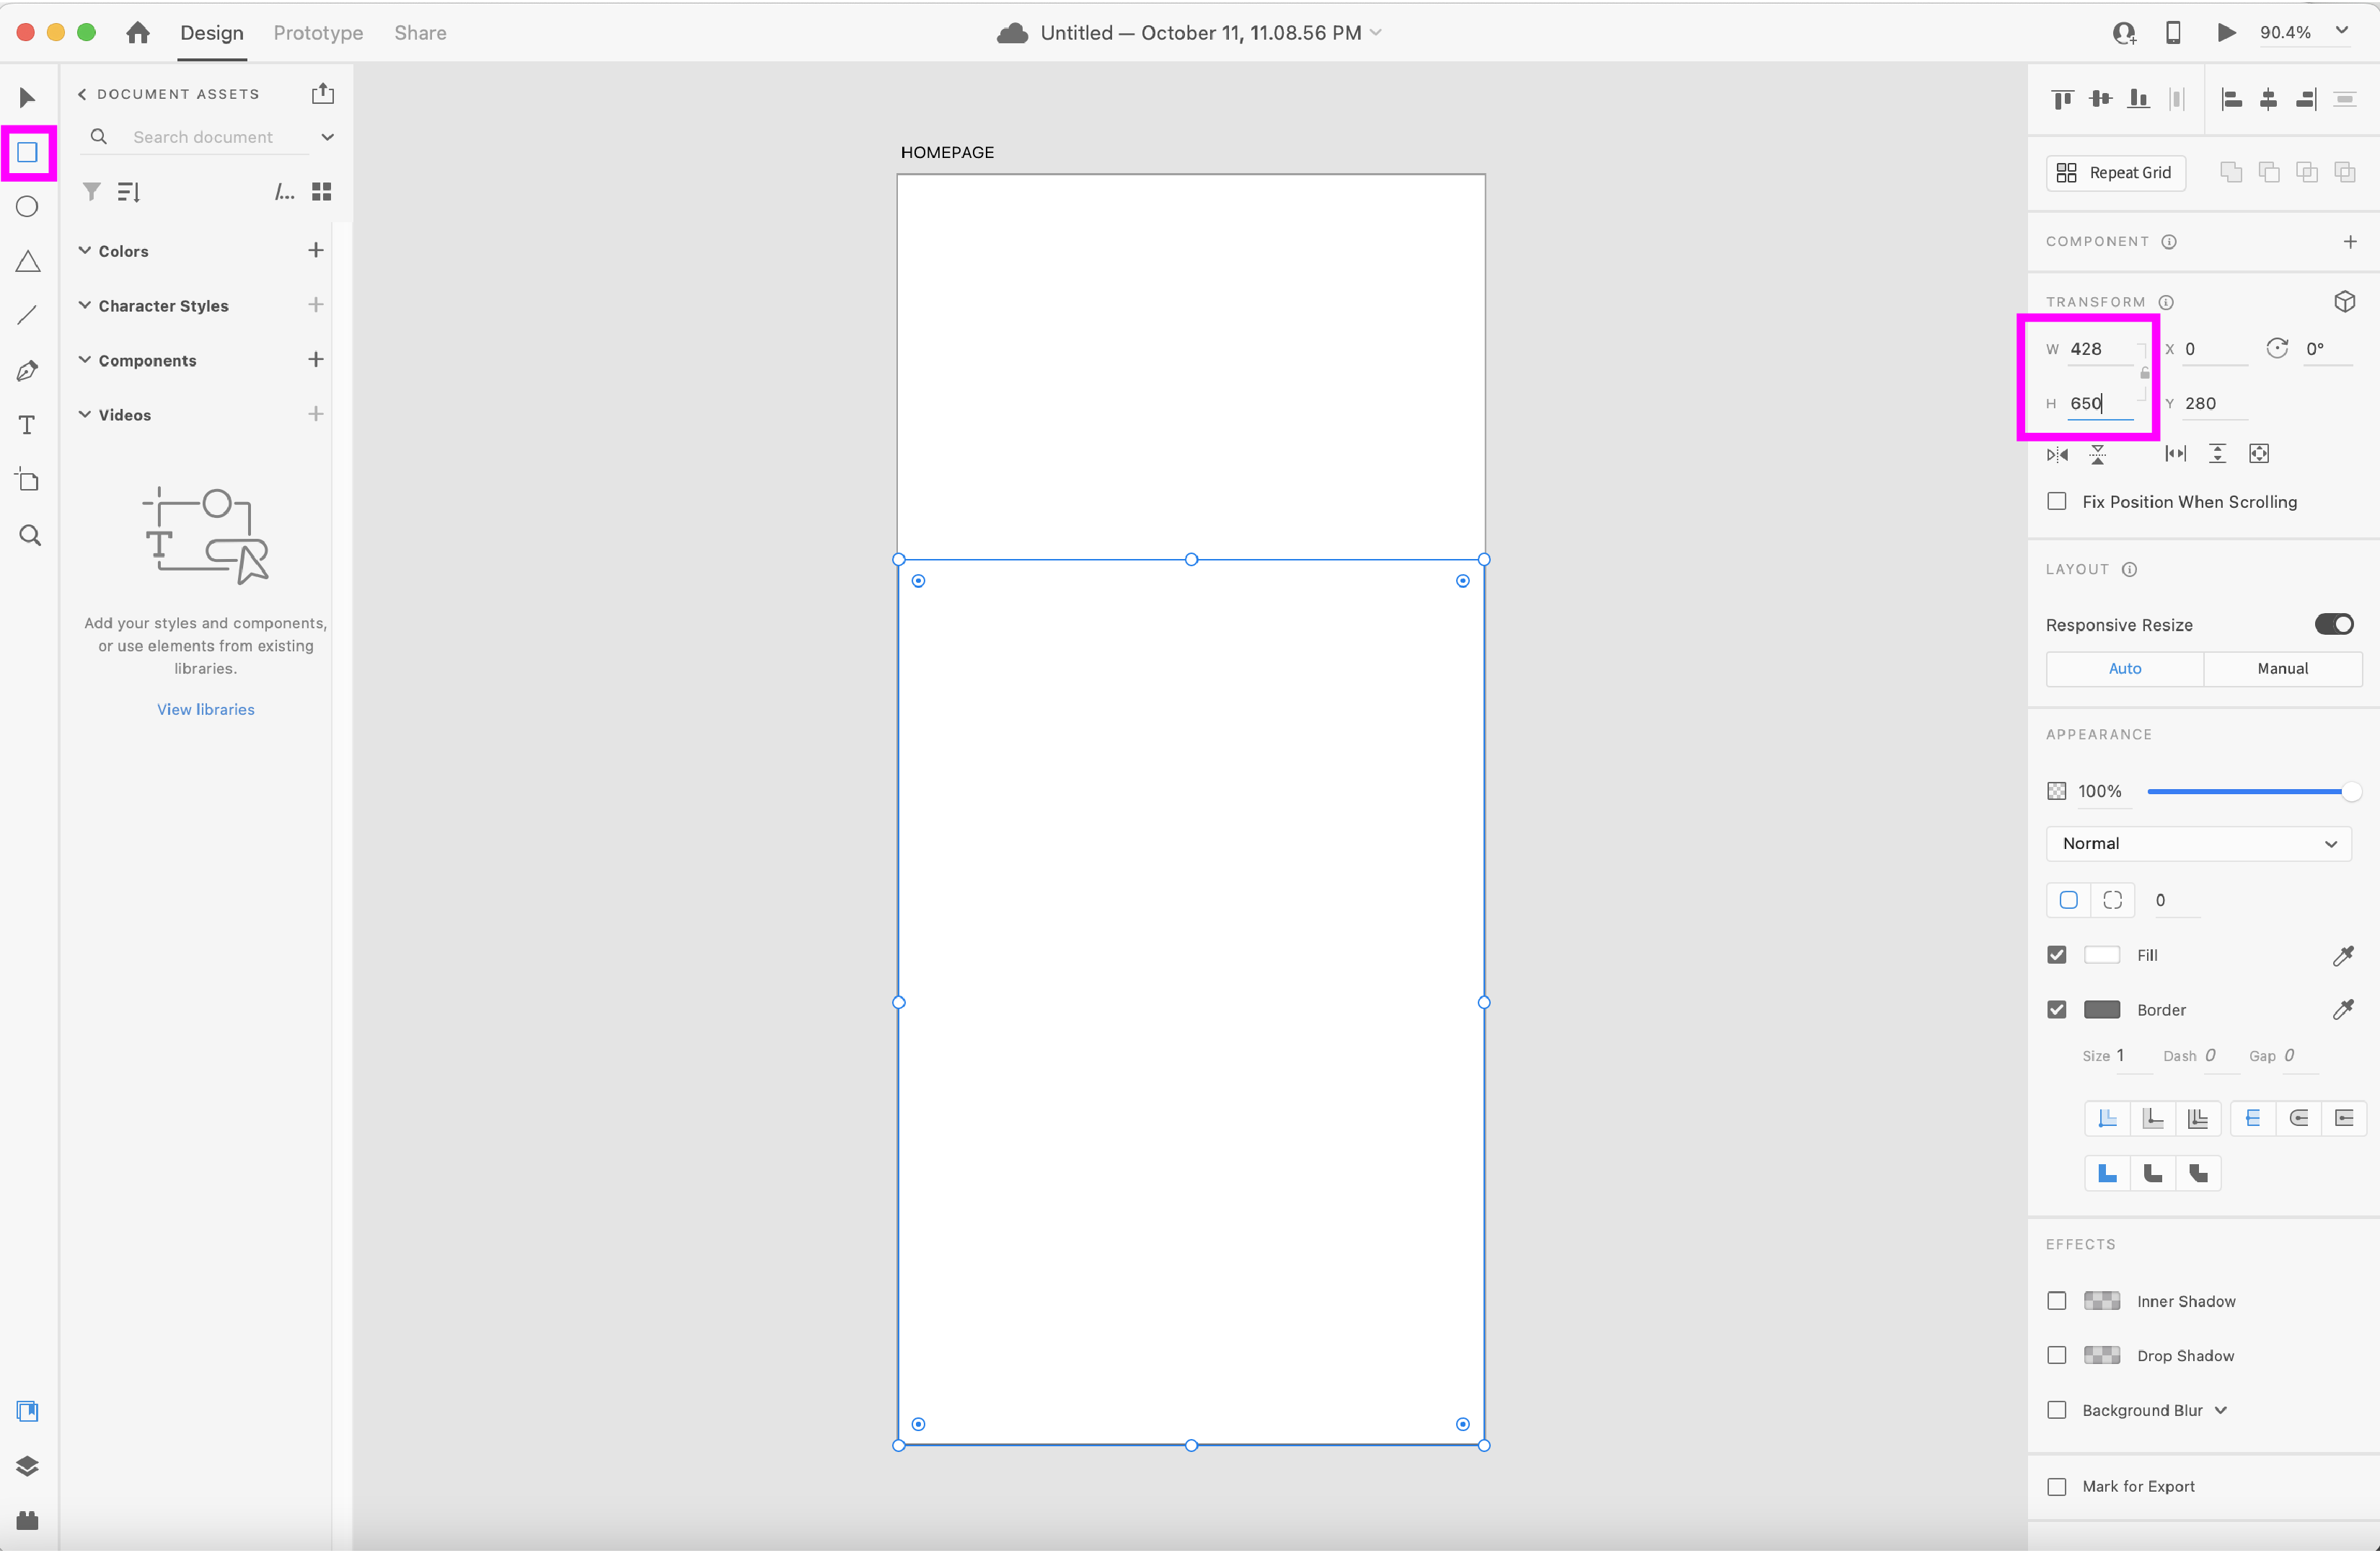
Task: Select the Pen tool
Action: click(x=27, y=371)
